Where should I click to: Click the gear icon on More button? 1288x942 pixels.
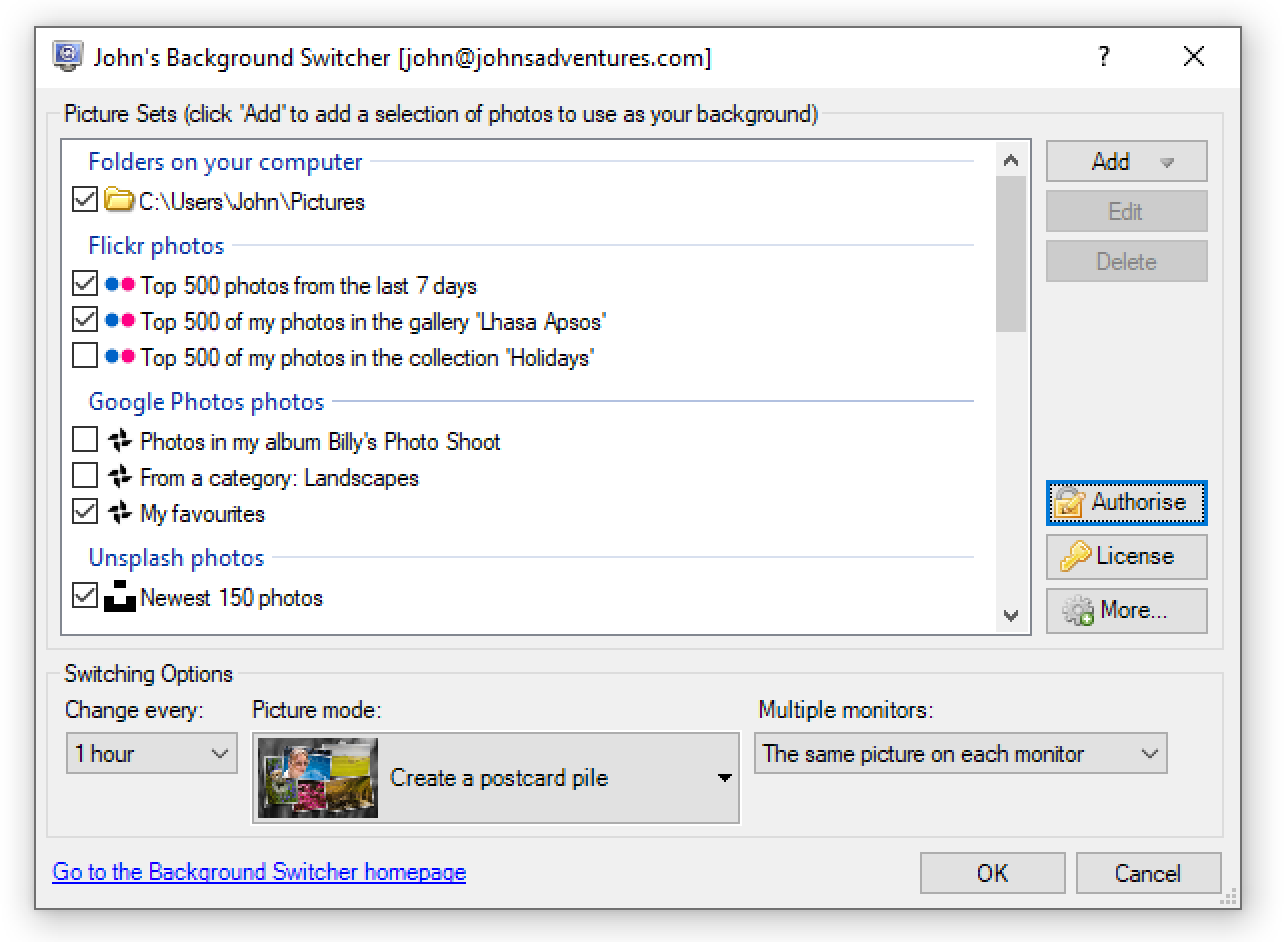(x=1078, y=611)
